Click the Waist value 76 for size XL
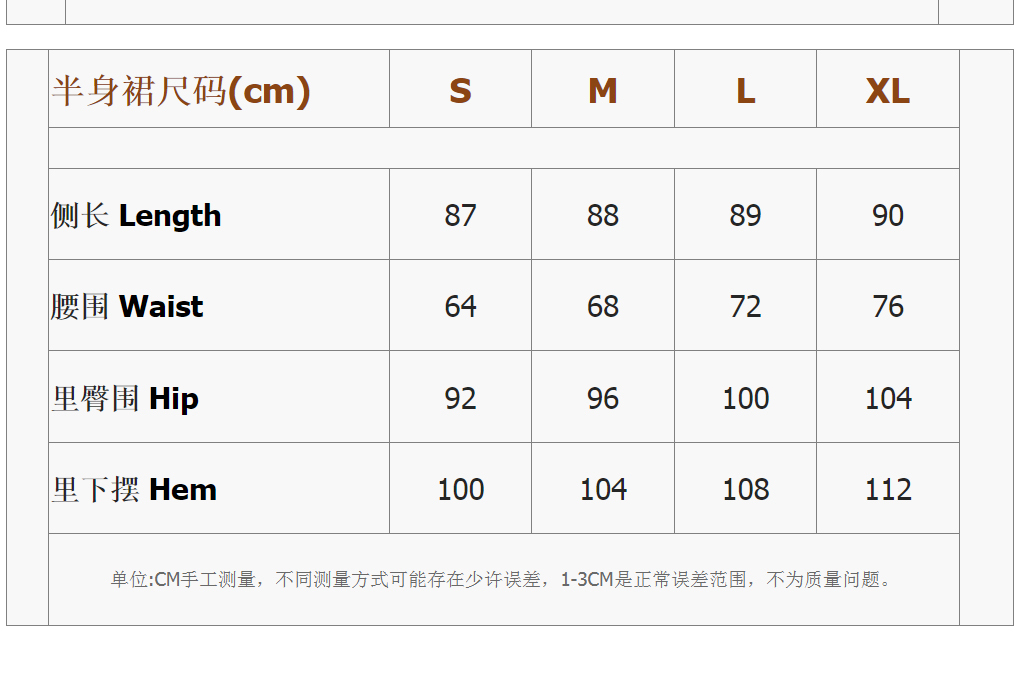The image size is (1023, 682). click(x=888, y=306)
